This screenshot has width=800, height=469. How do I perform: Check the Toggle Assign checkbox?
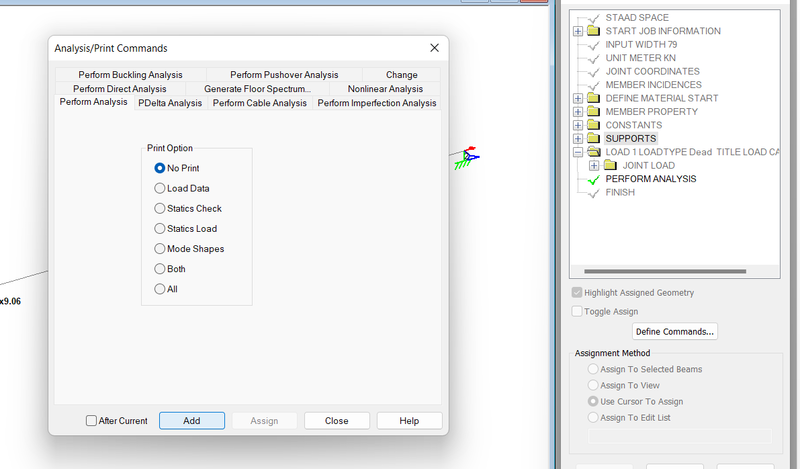pos(577,311)
